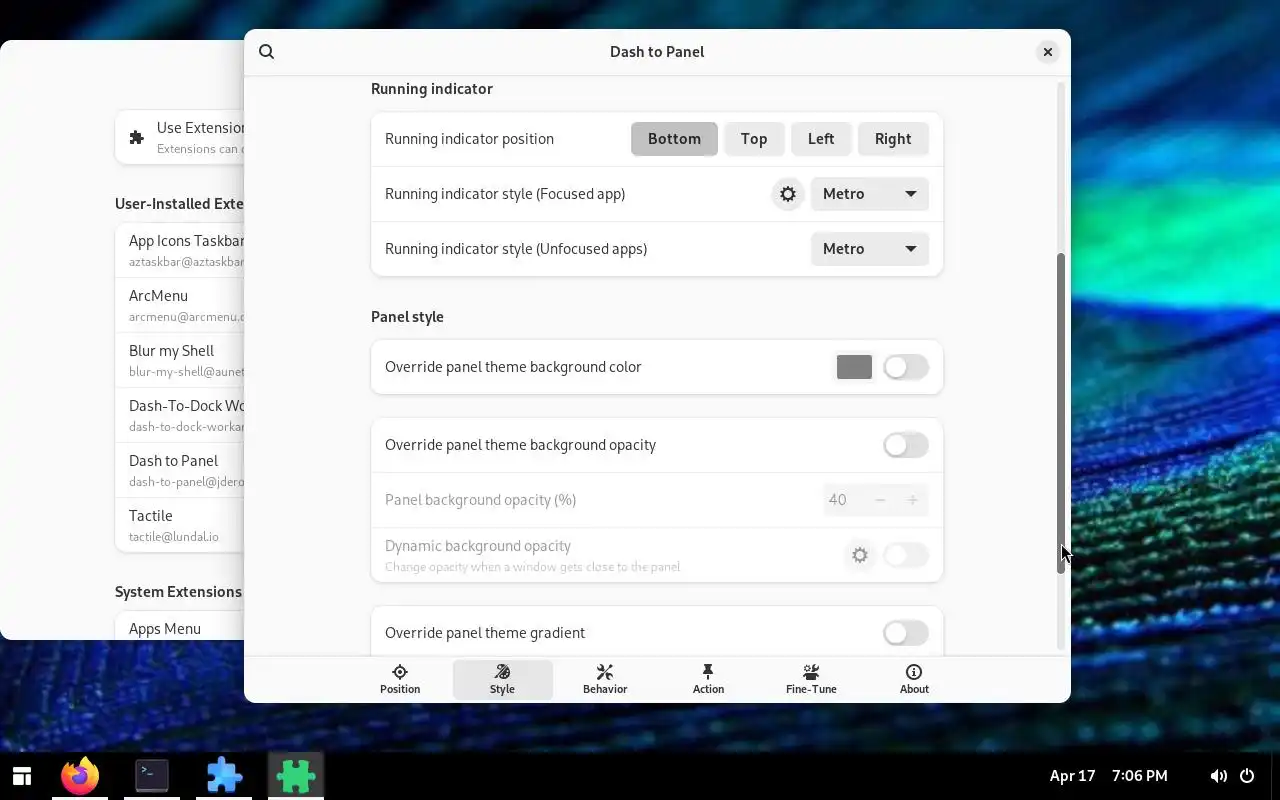Click the green puzzle icon in taskbar
The width and height of the screenshot is (1280, 800).
coord(296,776)
